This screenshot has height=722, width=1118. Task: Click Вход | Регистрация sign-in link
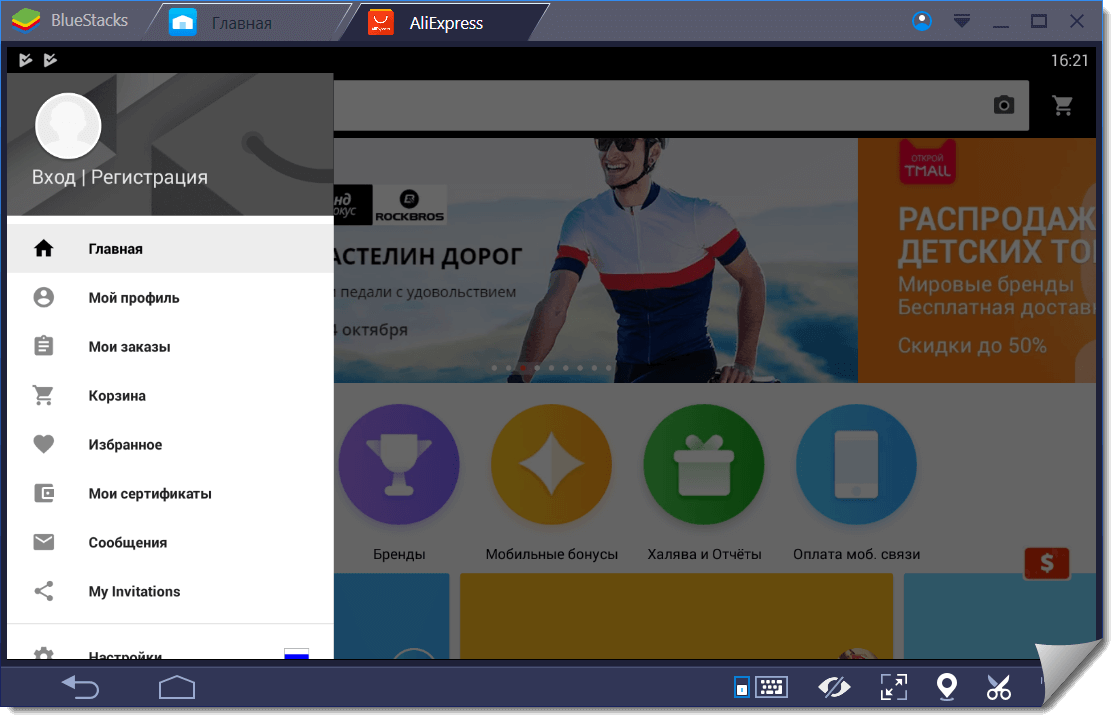pyautogui.click(x=120, y=177)
